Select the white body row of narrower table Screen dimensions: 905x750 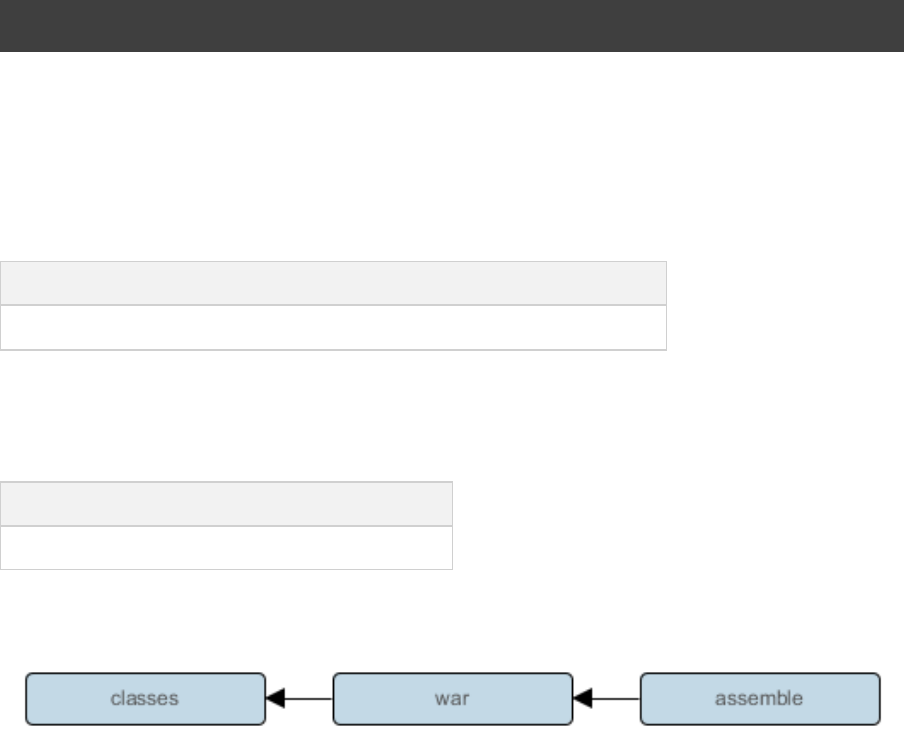click(226, 547)
